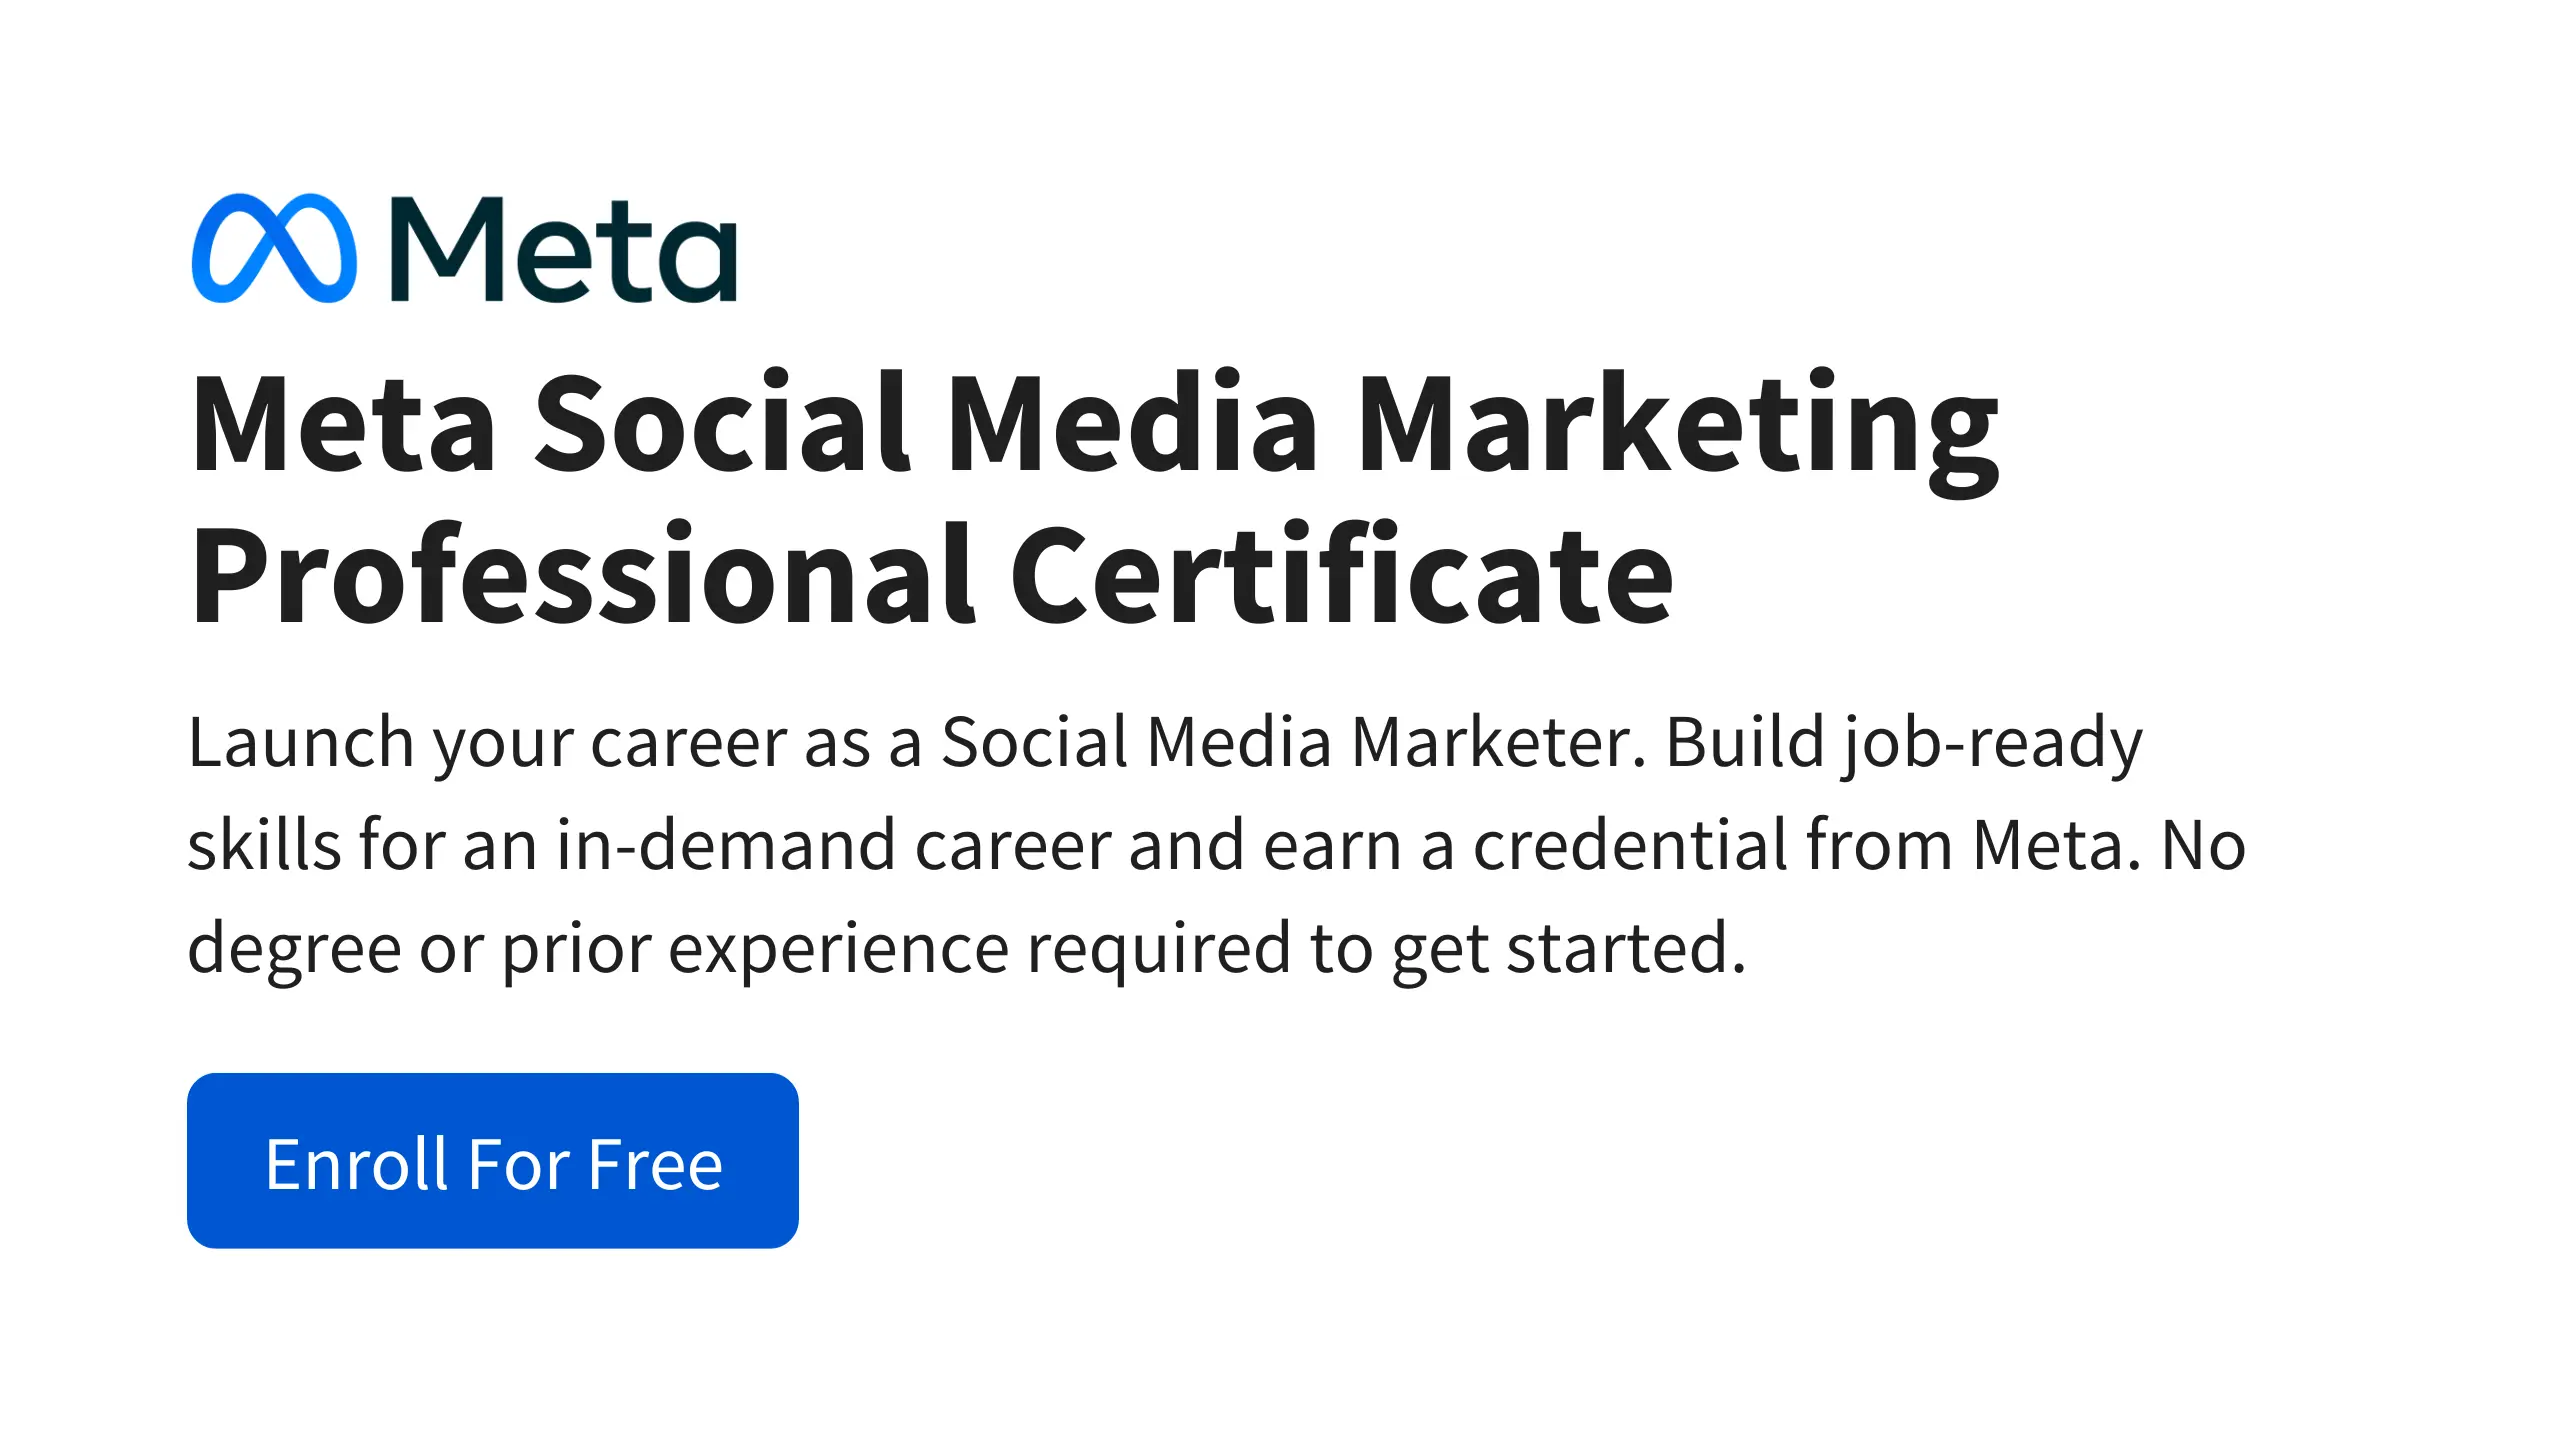Click "required to get started" text
2560x1440 pixels.
pyautogui.click(x=1385, y=948)
